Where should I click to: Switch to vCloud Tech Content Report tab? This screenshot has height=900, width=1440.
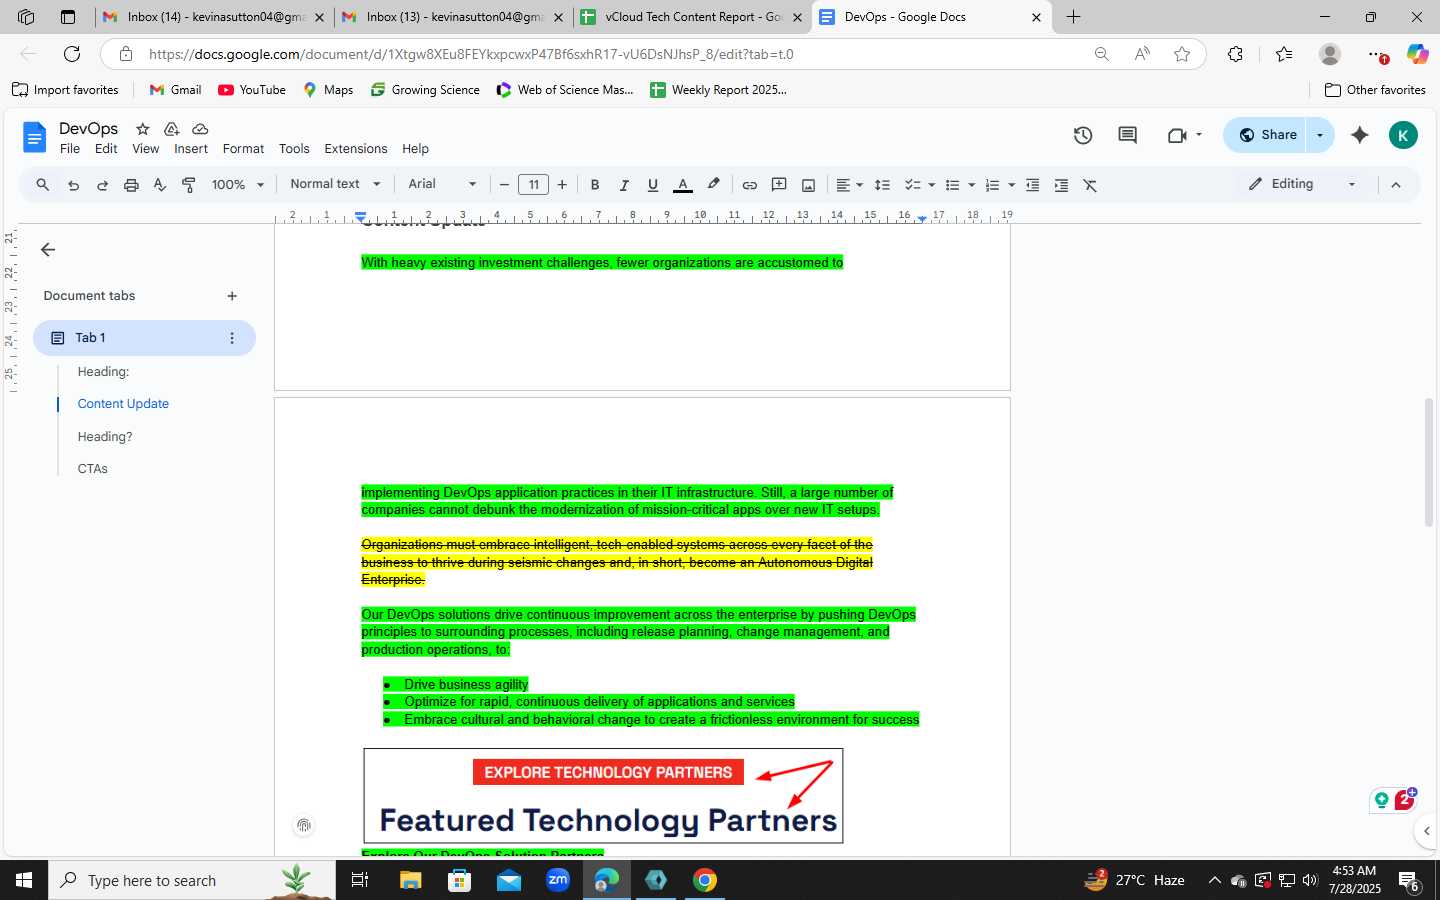click(x=692, y=17)
